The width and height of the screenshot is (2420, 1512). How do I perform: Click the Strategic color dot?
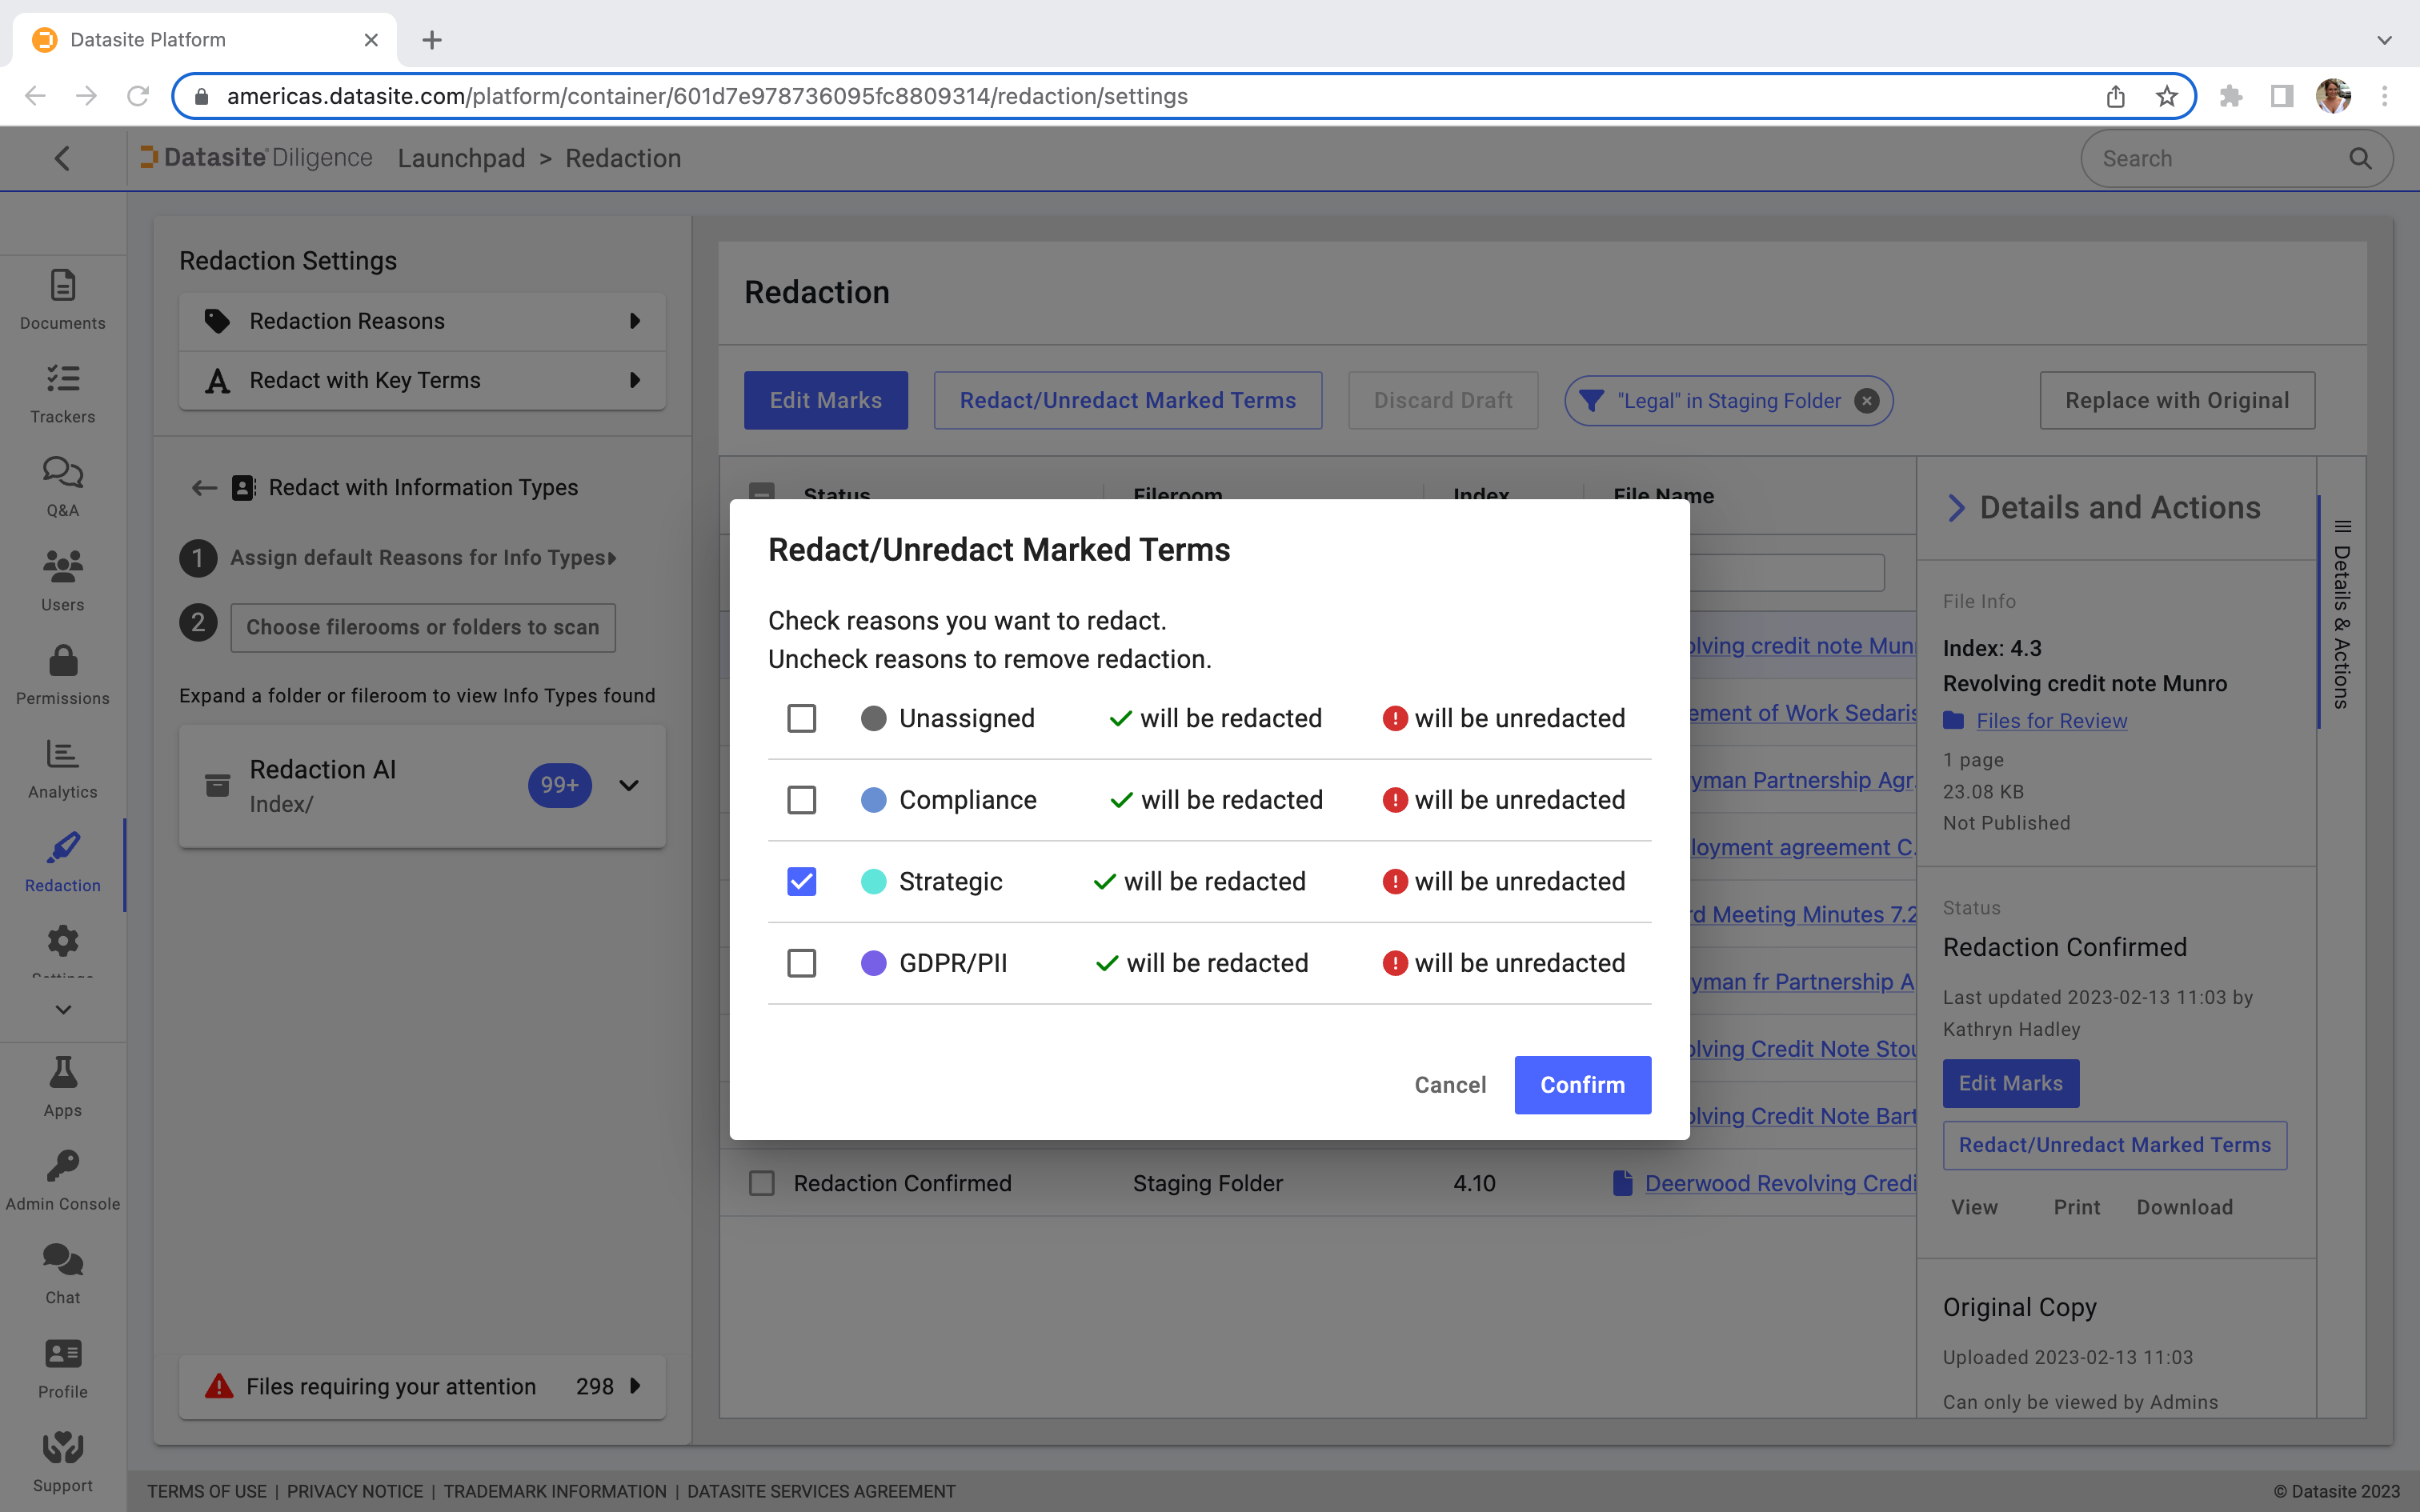click(x=874, y=881)
